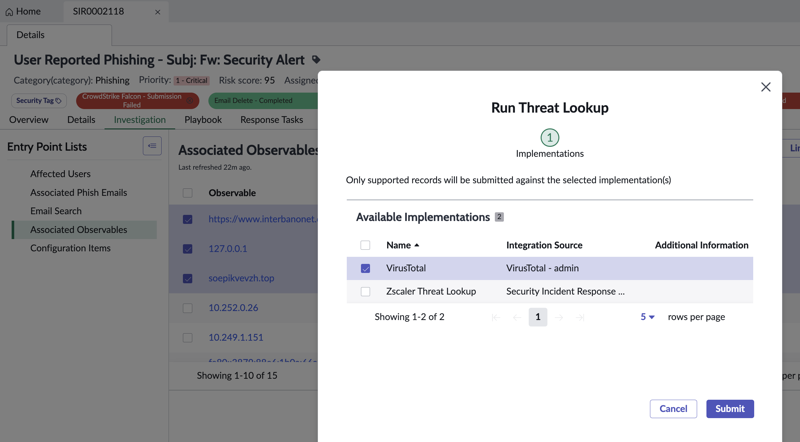Go to previous page of implementations

pyautogui.click(x=517, y=317)
